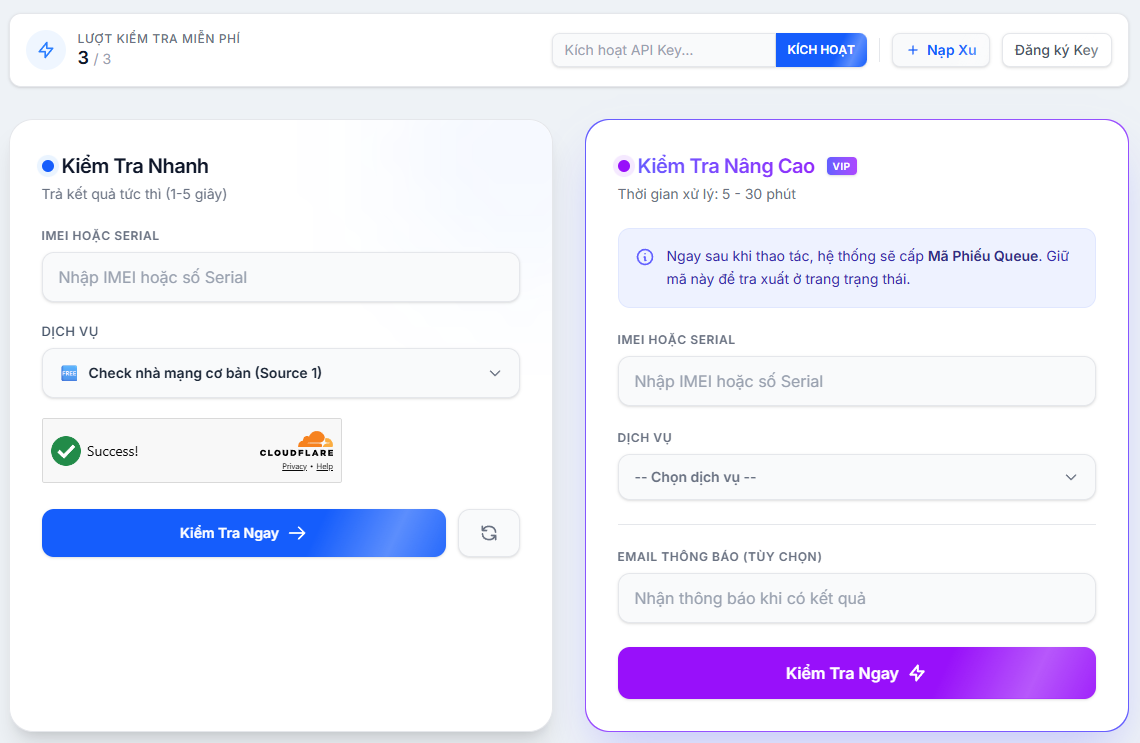
Task: Click the FREE badge icon in service dropdown
Action: [69, 373]
